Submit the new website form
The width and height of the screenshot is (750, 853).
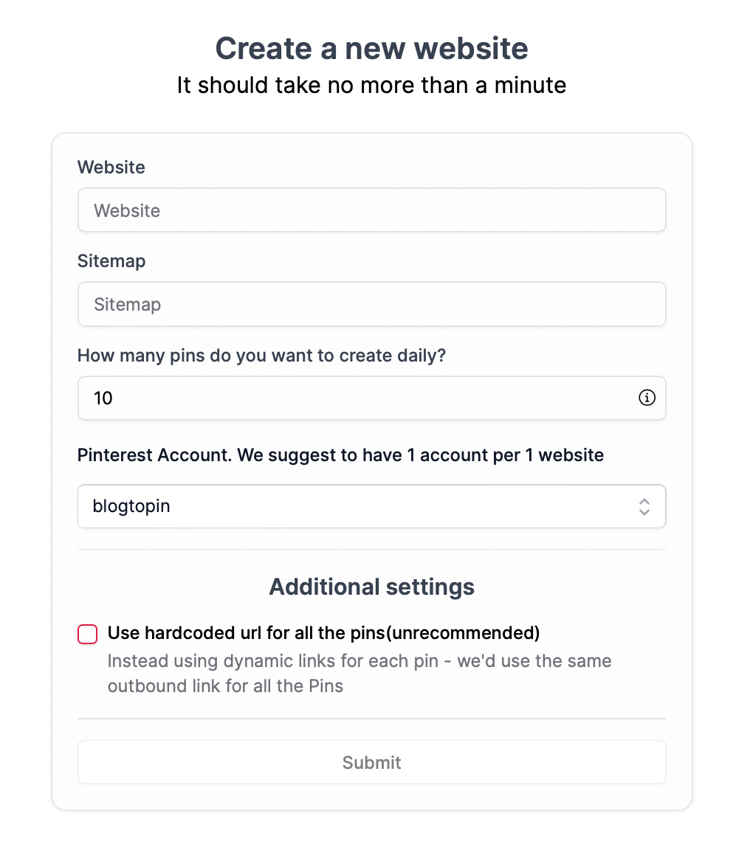tap(371, 762)
